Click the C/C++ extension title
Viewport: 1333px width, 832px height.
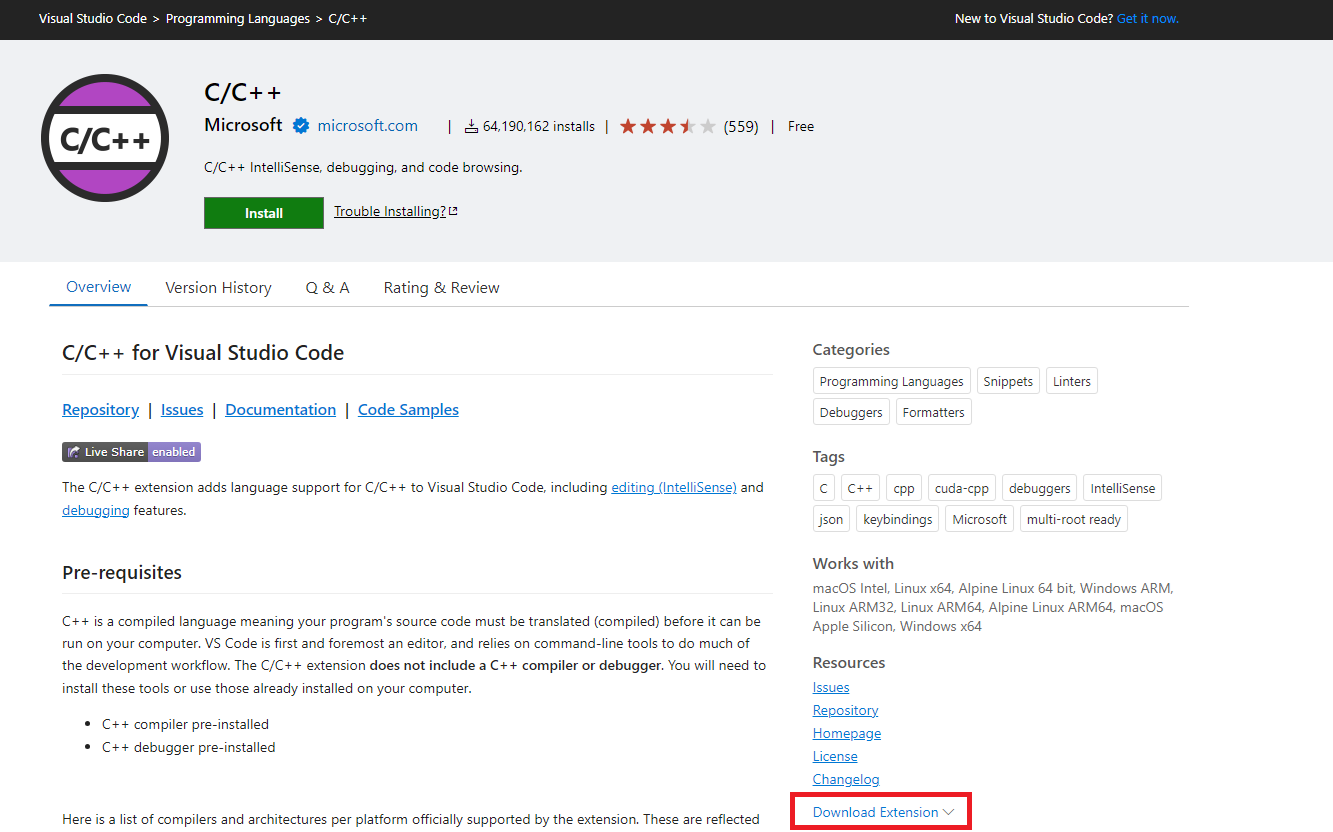[243, 92]
